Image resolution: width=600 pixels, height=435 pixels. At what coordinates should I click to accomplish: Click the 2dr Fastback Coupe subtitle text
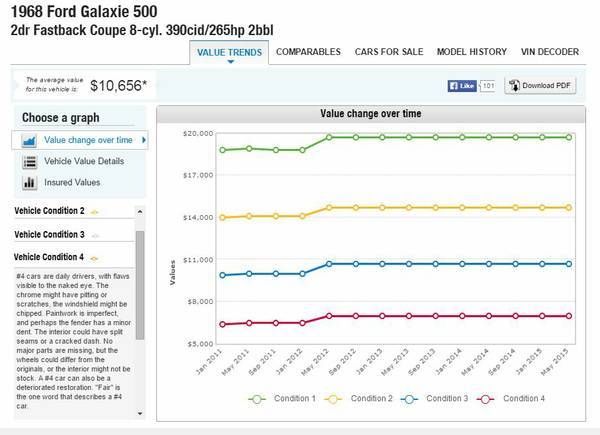click(142, 30)
